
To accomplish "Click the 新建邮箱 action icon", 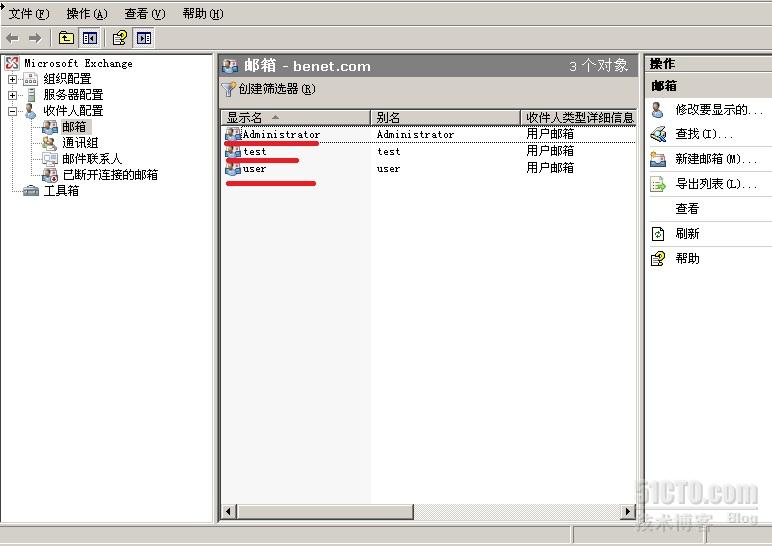I will click(658, 159).
